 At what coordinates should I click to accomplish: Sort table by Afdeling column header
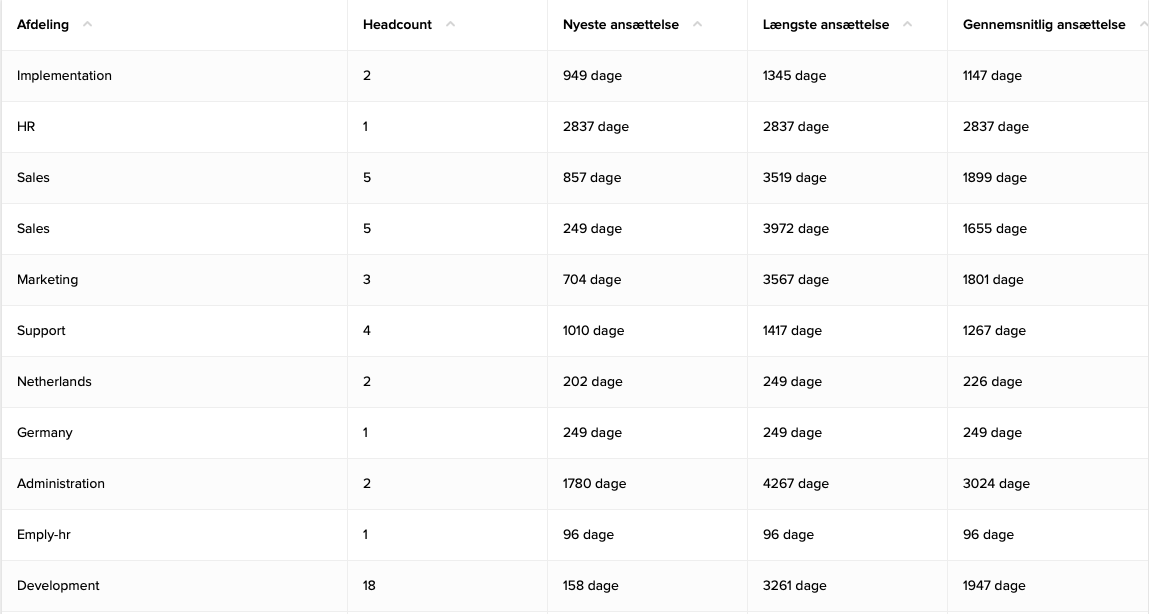point(43,25)
